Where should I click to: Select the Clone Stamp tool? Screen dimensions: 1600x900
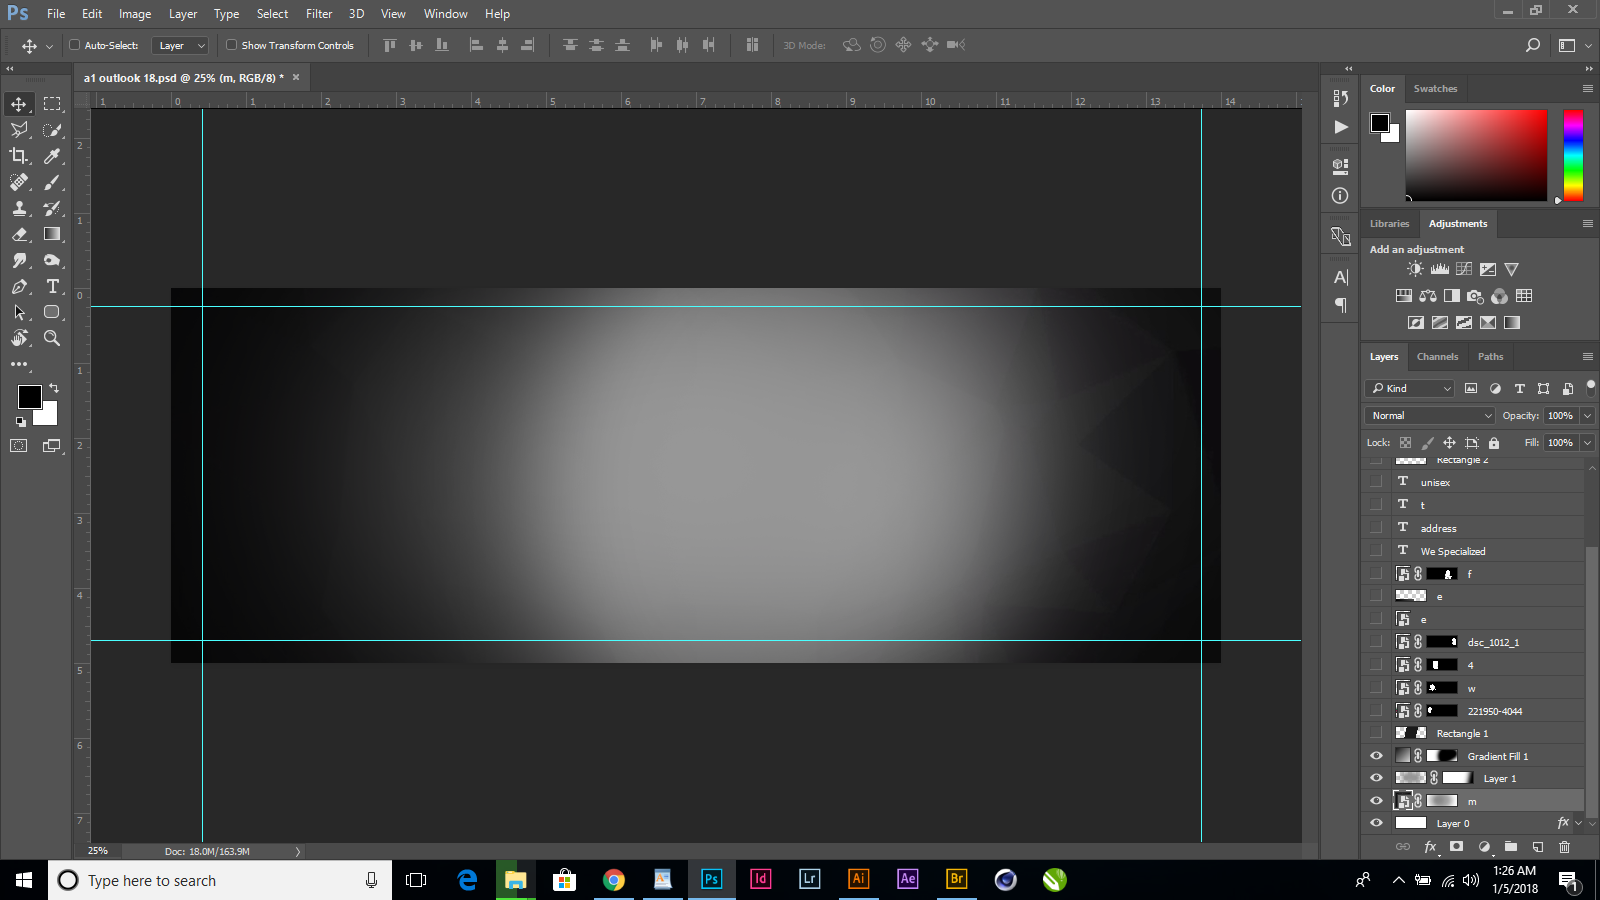tap(19, 209)
